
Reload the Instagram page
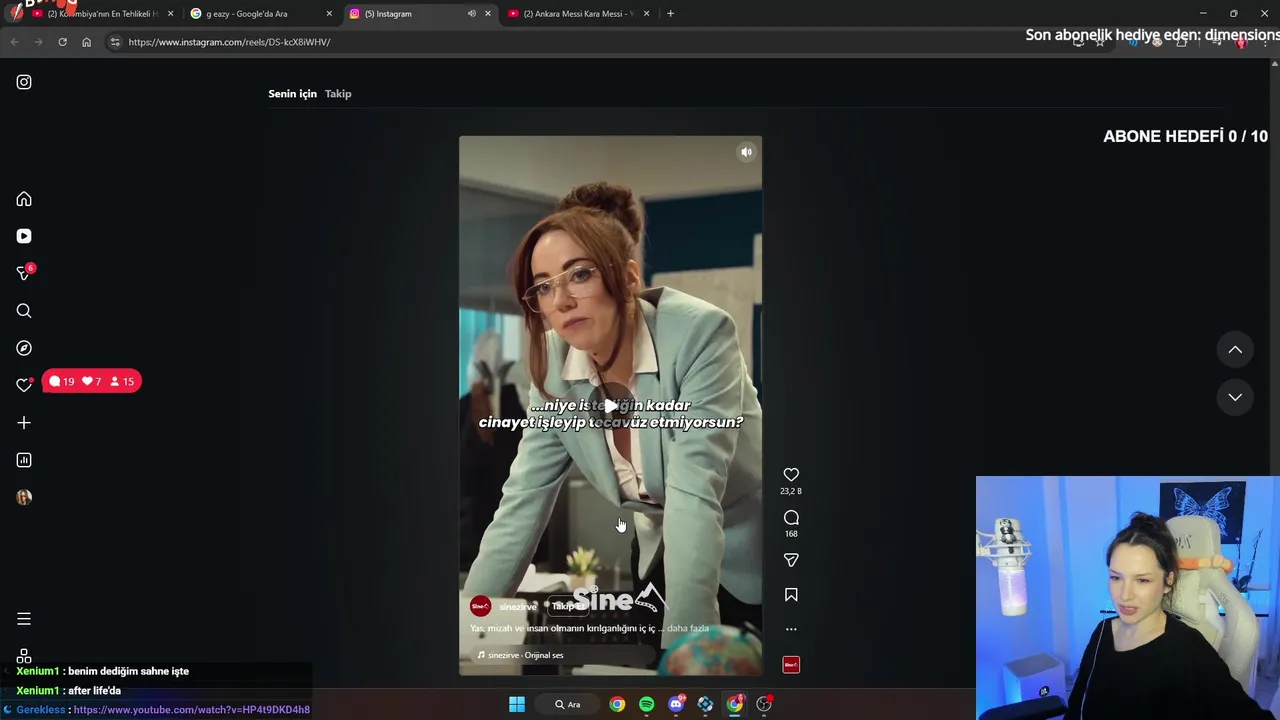click(x=62, y=42)
